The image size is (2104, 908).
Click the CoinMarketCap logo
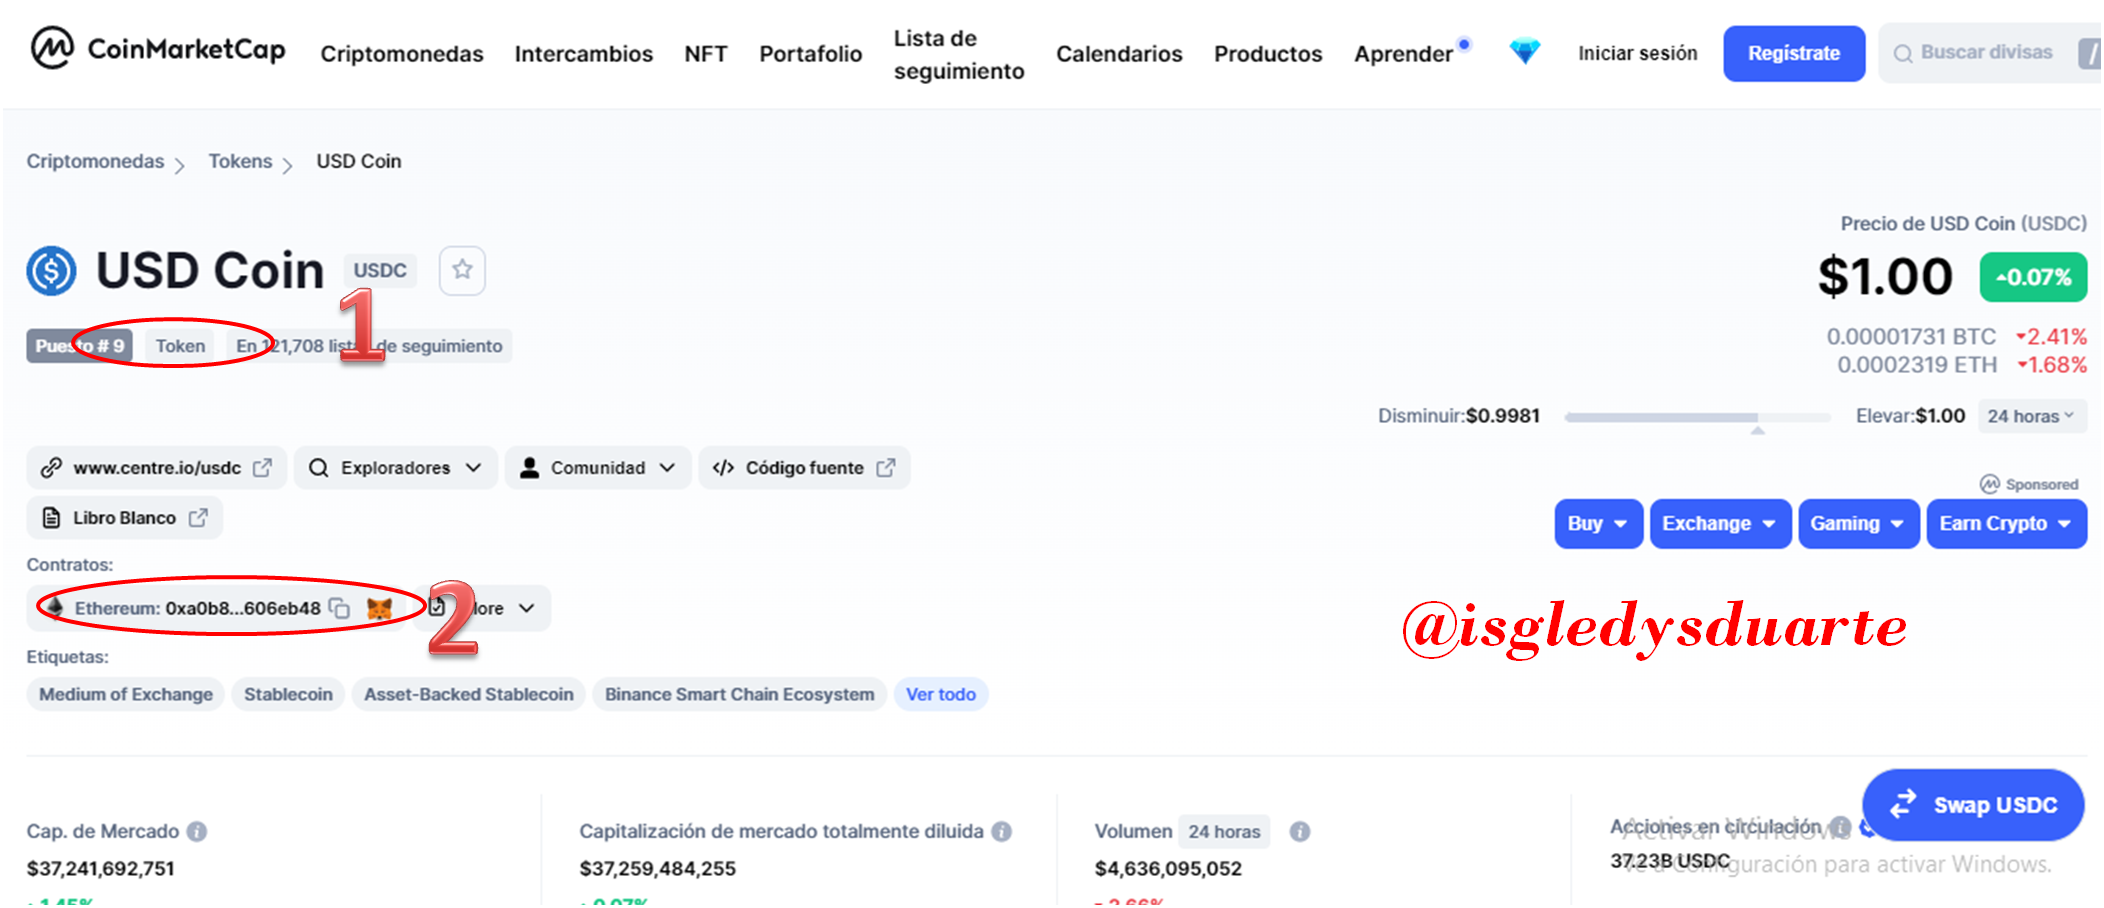[158, 48]
